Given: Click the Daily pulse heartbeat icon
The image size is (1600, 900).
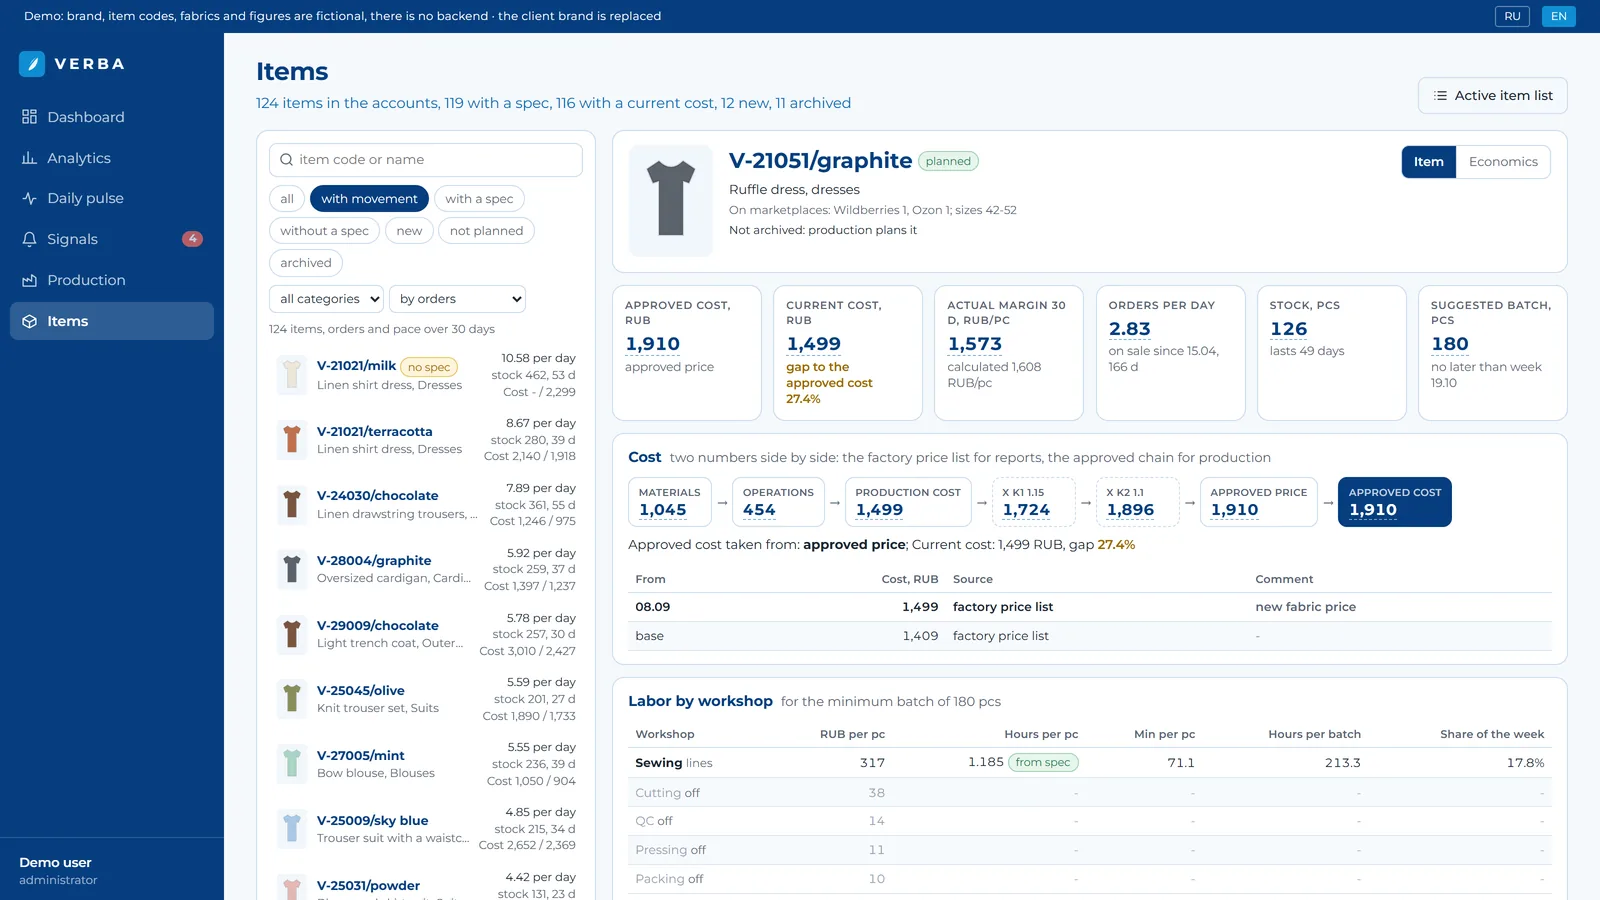Looking at the screenshot, I should (29, 198).
